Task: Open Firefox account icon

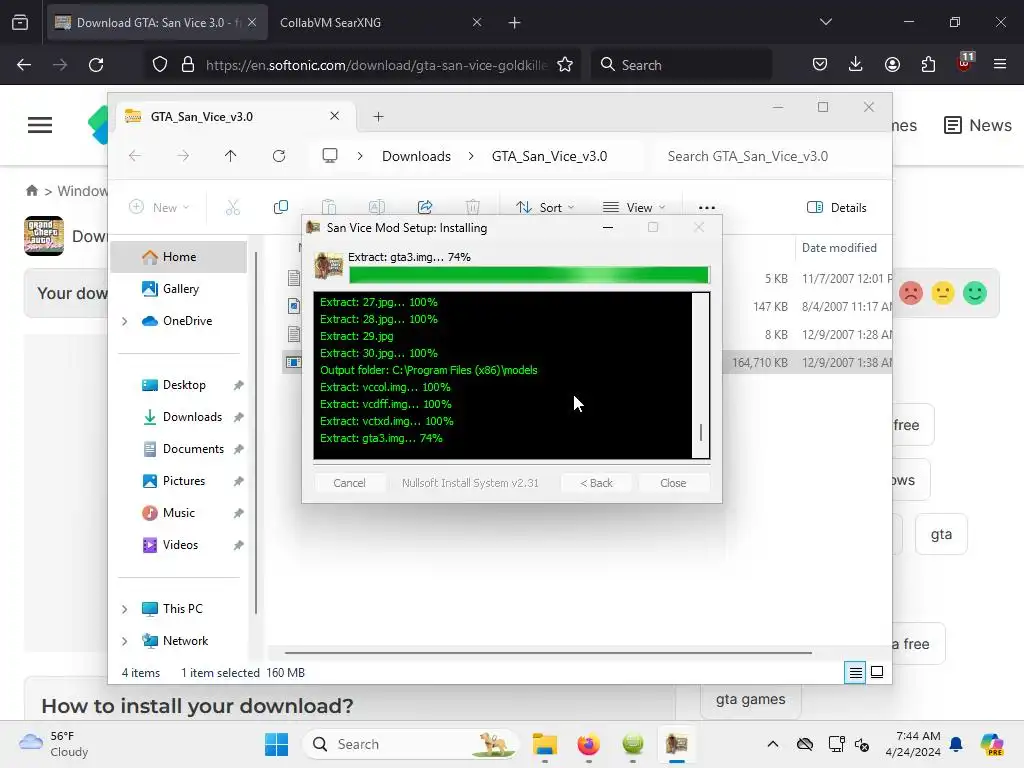Action: point(892,64)
